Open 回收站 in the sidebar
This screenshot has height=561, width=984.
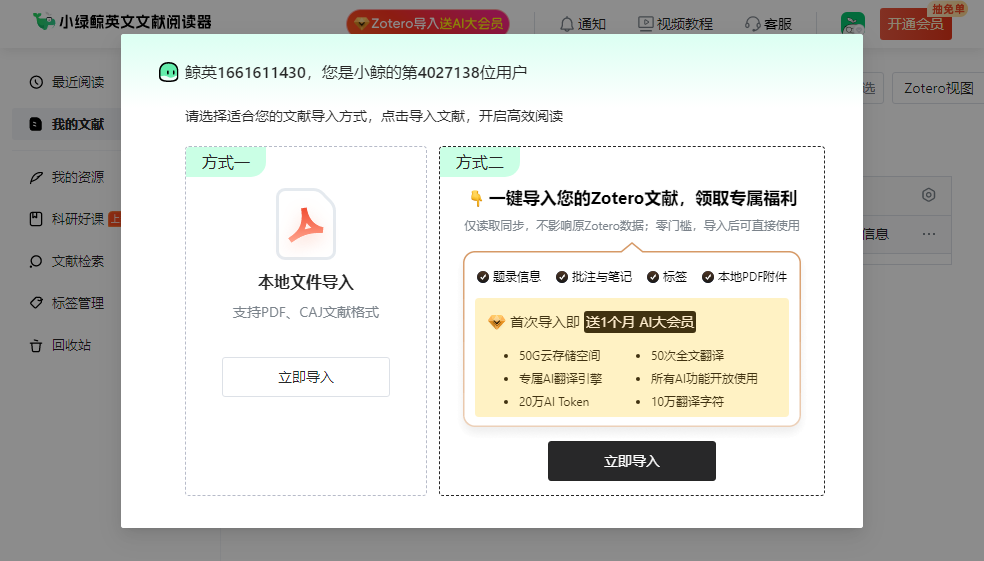coord(60,345)
